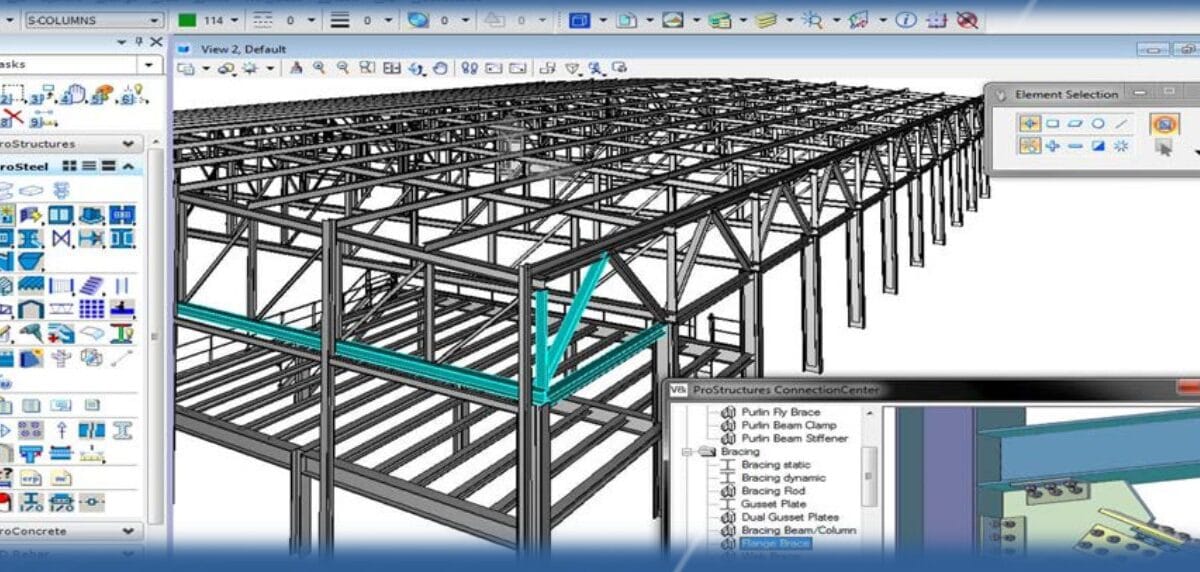Click the green active color swatch
This screenshot has width=1200, height=572.
point(186,20)
